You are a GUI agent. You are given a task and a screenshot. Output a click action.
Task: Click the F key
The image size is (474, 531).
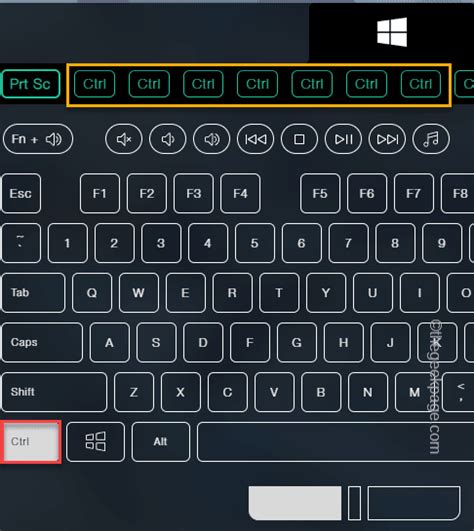(x=250, y=342)
